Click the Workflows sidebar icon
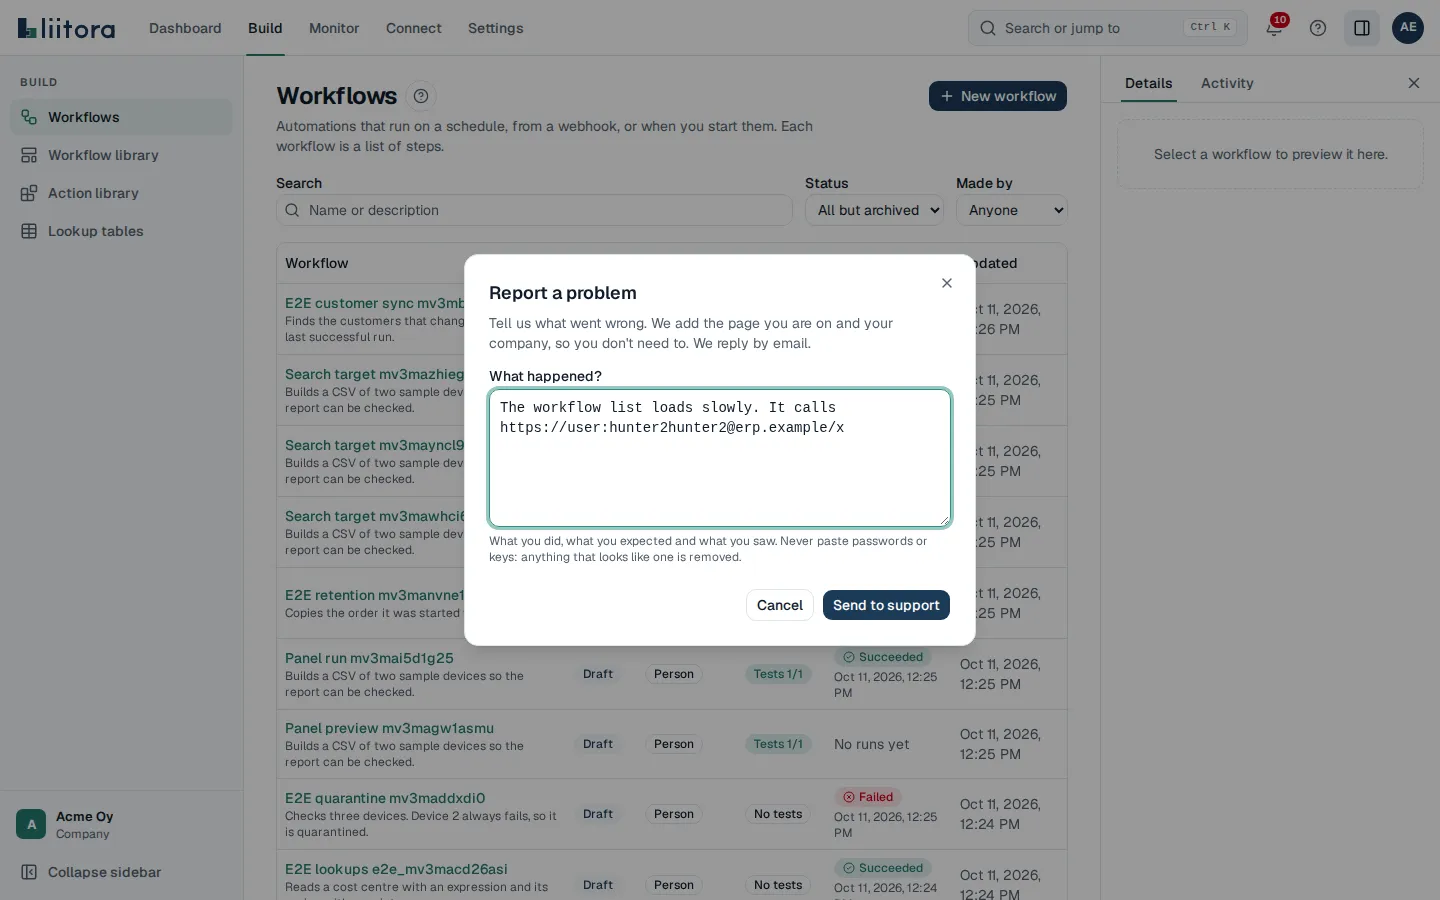 coord(29,117)
